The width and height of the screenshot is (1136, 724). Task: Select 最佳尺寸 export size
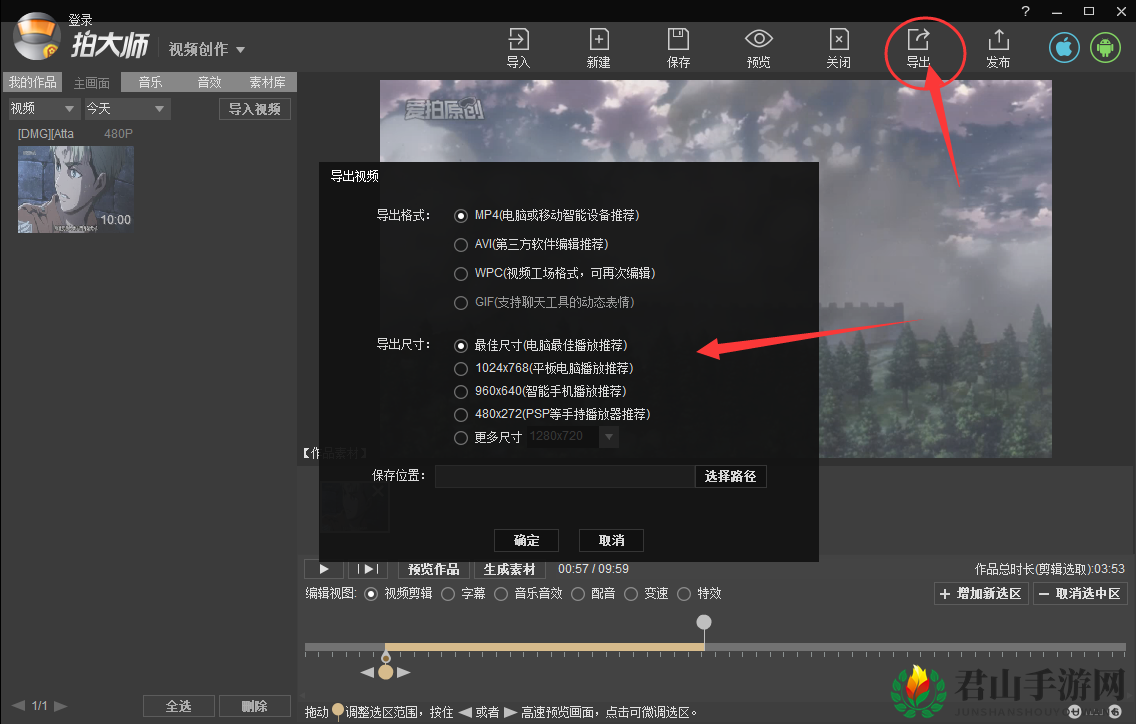[461, 346]
